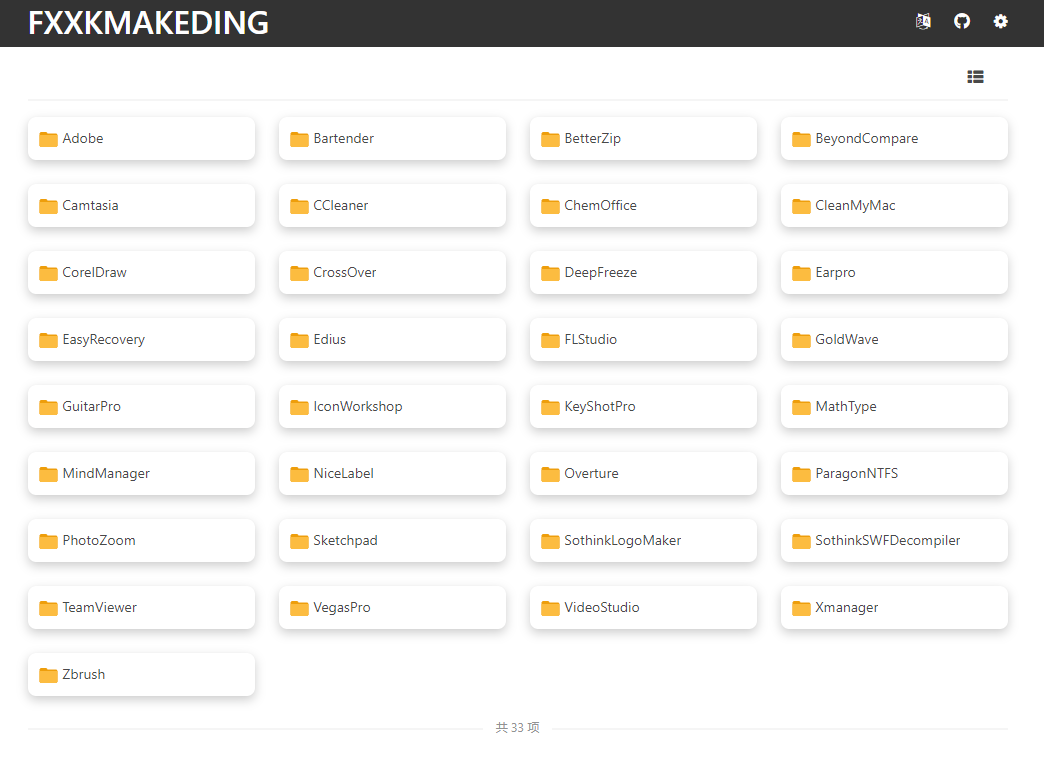
Task: Open the CrossOver folder
Action: coord(392,272)
